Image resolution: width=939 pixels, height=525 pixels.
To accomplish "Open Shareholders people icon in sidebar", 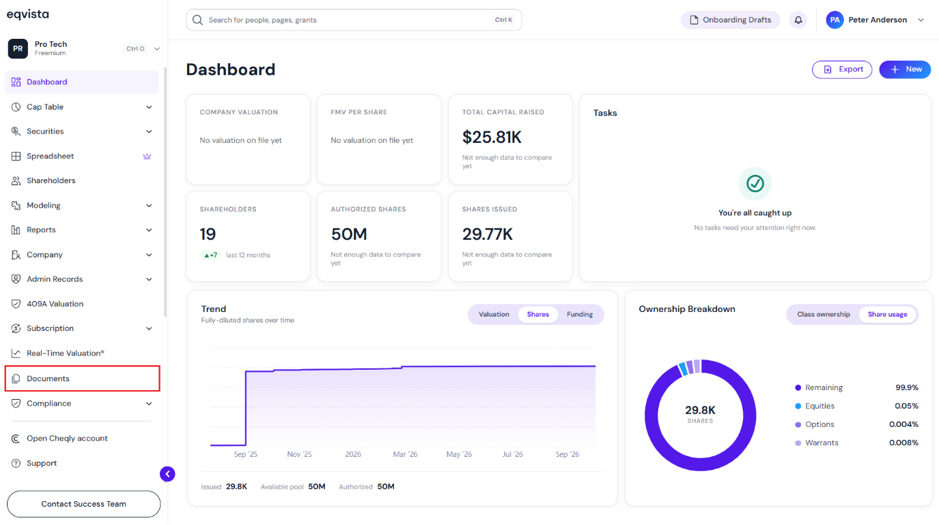I will (16, 181).
